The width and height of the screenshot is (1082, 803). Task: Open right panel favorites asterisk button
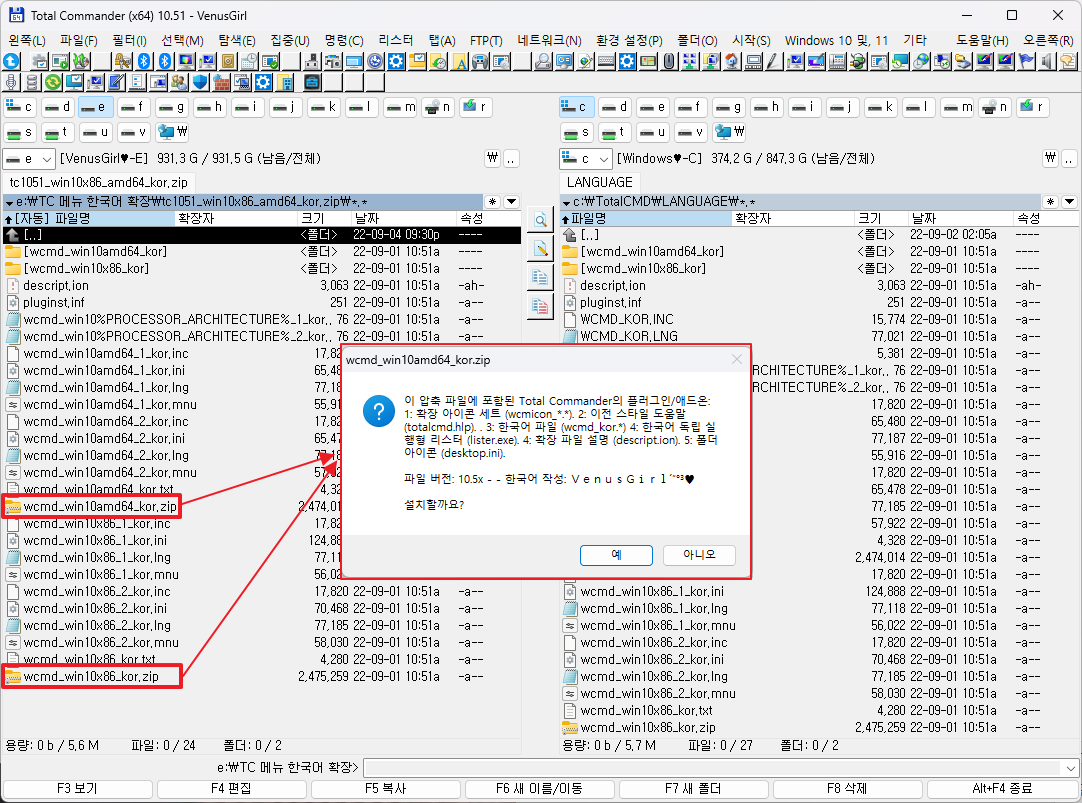pyautogui.click(x=1050, y=202)
